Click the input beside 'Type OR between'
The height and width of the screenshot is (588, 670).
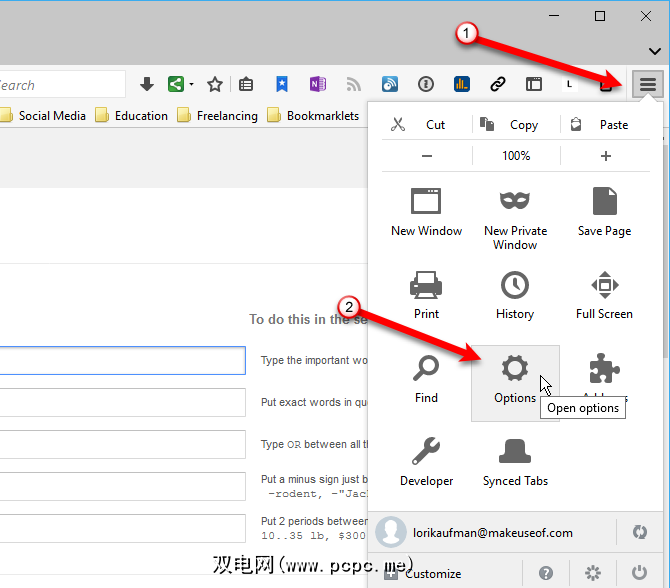pyautogui.click(x=123, y=444)
